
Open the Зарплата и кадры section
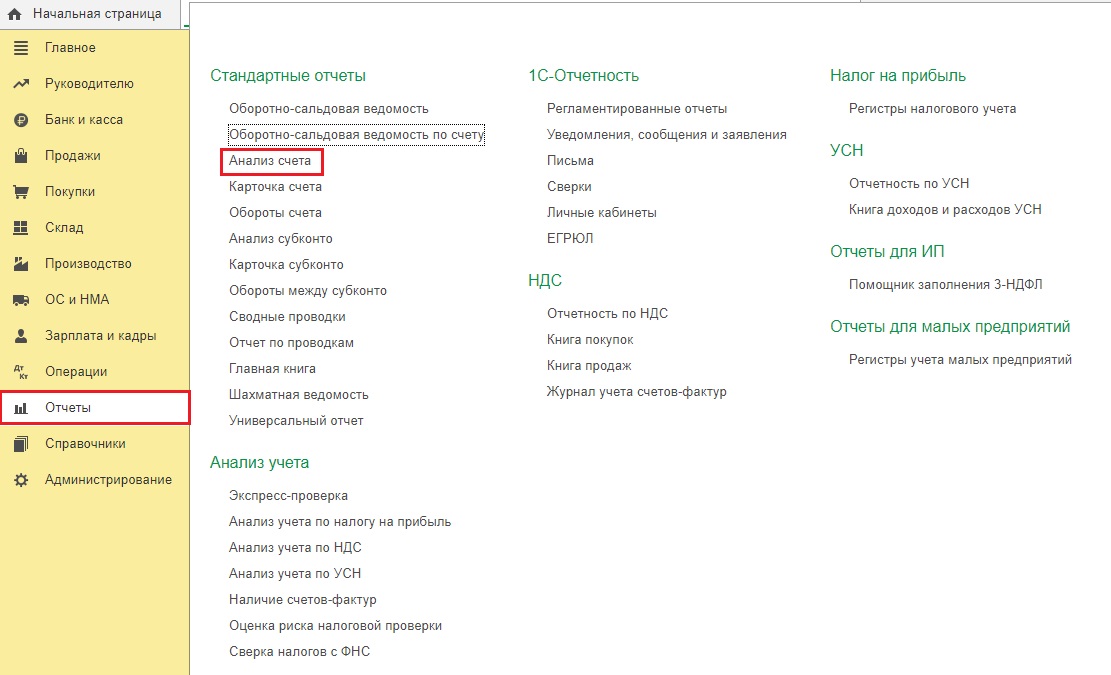tap(100, 336)
